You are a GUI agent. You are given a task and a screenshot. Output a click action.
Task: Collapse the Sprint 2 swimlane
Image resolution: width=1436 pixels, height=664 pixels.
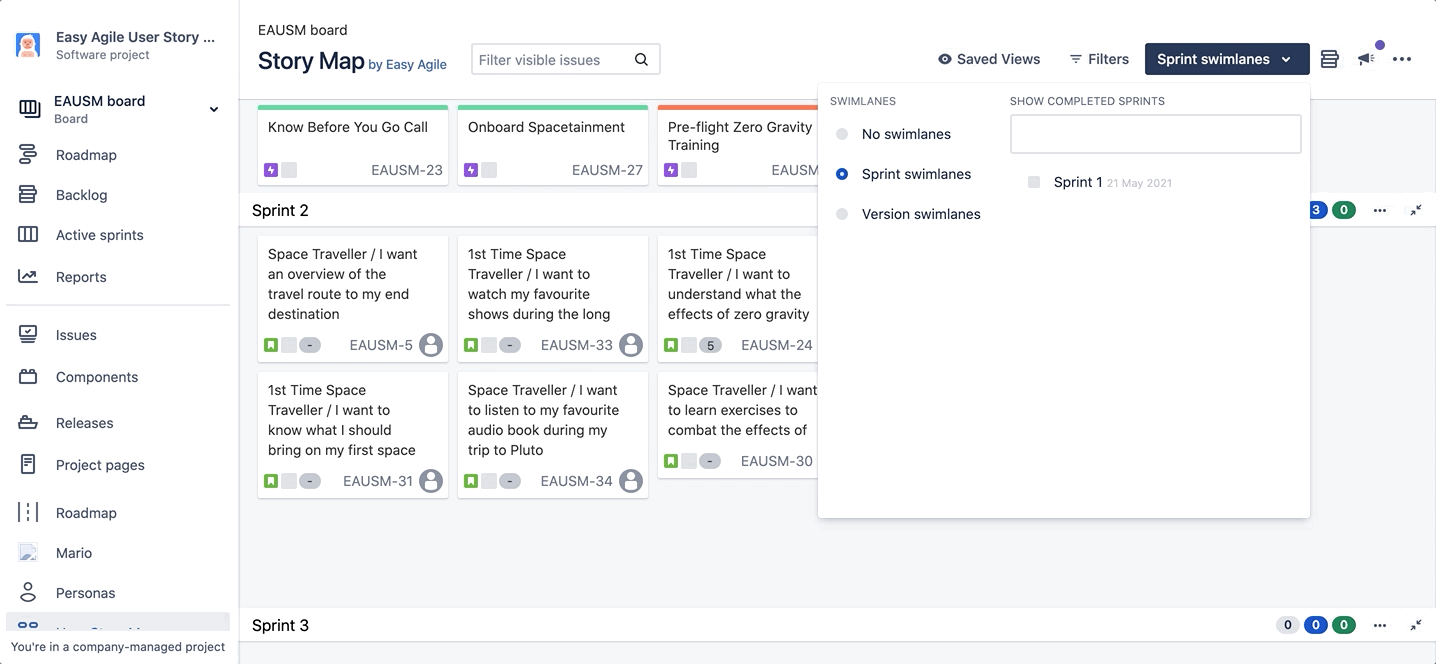[x=1416, y=210]
